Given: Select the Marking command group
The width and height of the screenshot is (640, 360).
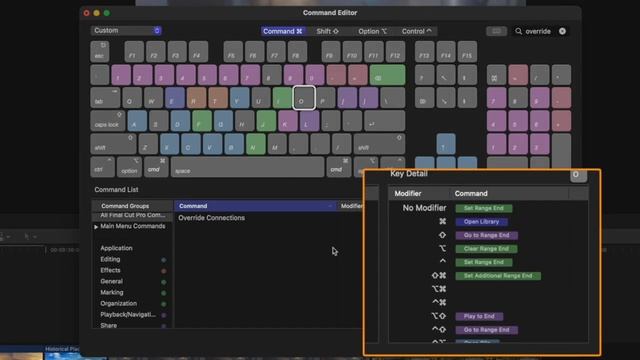Looking at the screenshot, I should coord(112,292).
